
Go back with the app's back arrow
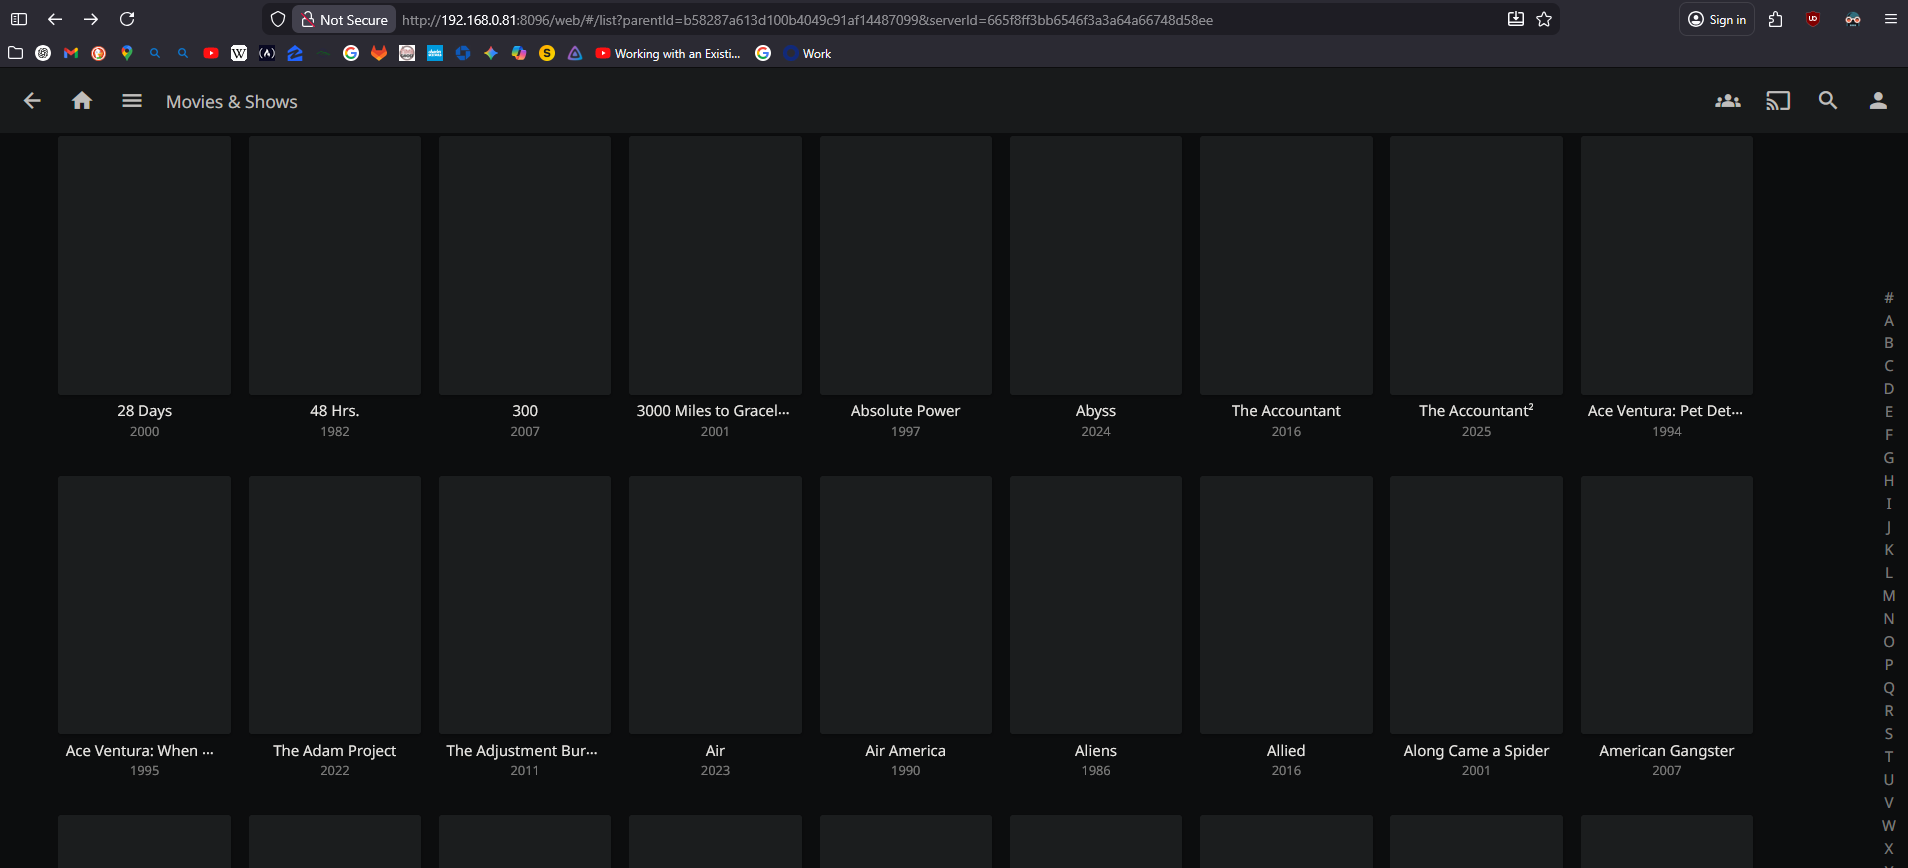click(32, 101)
